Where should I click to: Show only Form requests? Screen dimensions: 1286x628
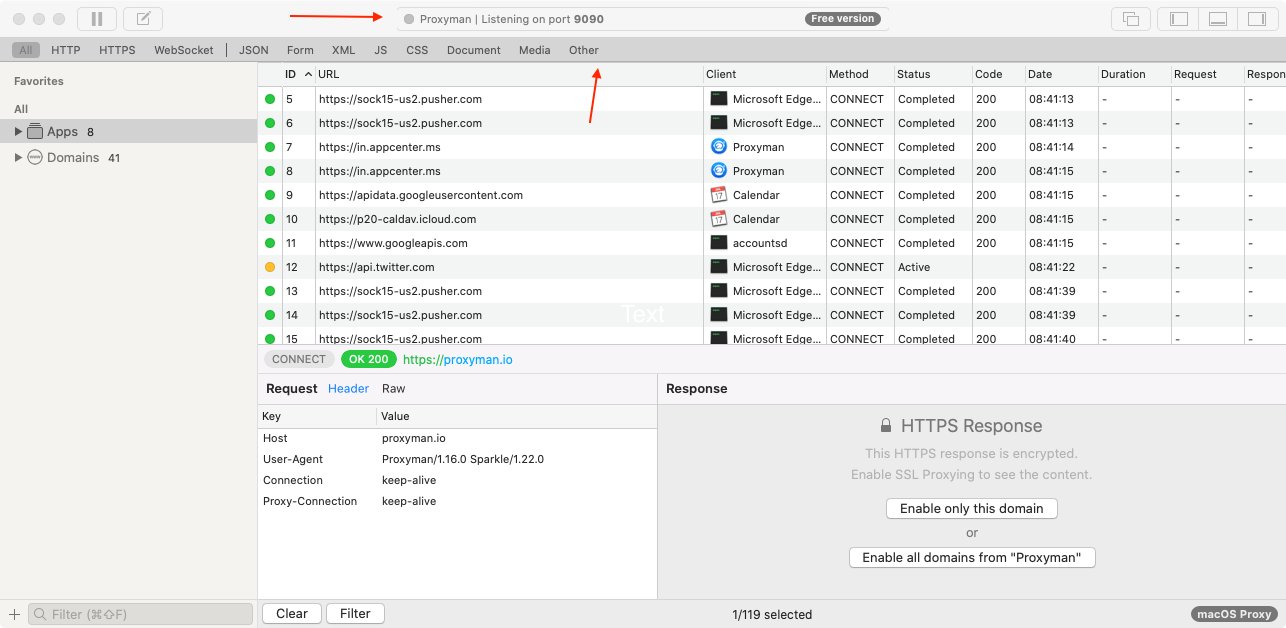click(x=300, y=50)
